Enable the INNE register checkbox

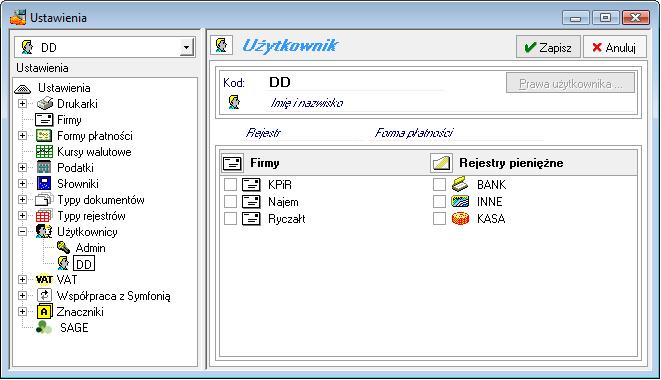(439, 202)
